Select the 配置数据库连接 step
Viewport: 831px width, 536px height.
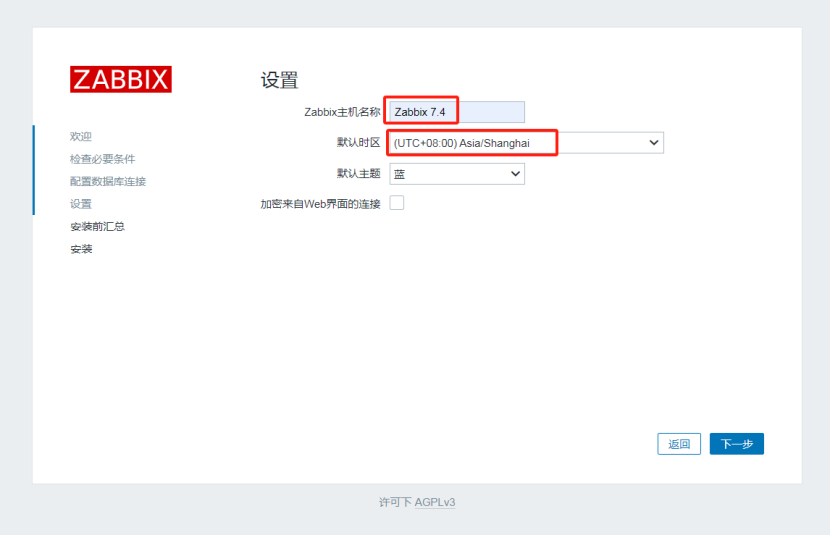point(108,181)
